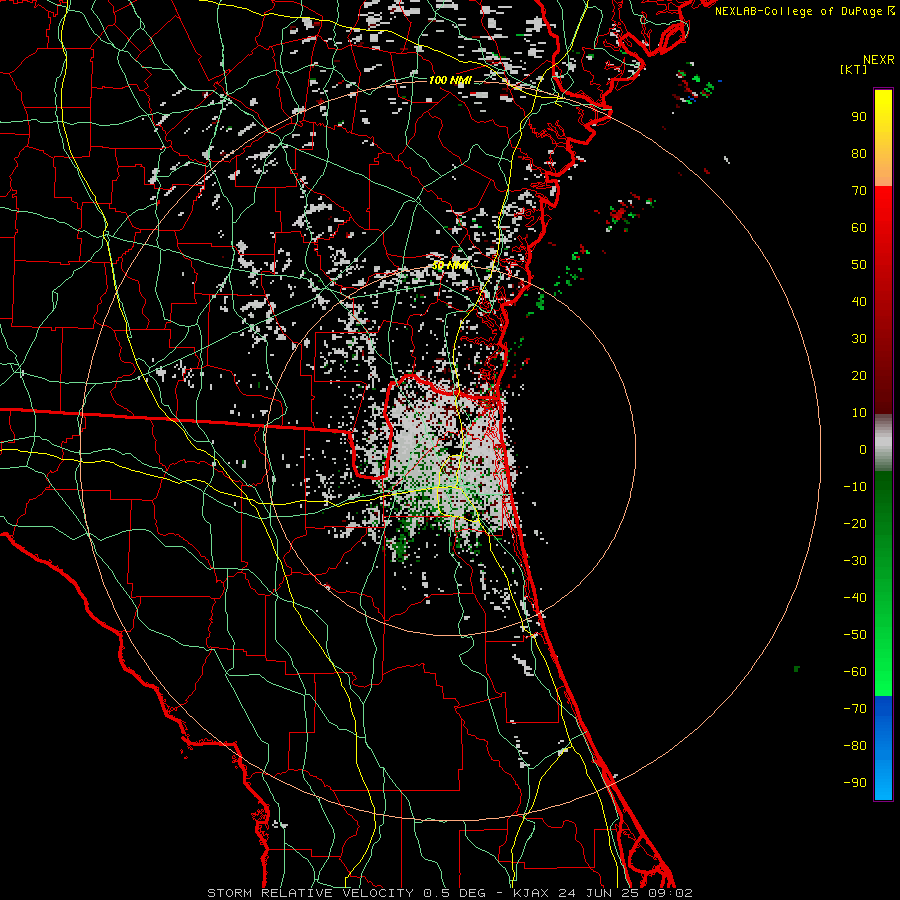
Task: Click the 50 NMI range ring label
Action: pyautogui.click(x=450, y=265)
